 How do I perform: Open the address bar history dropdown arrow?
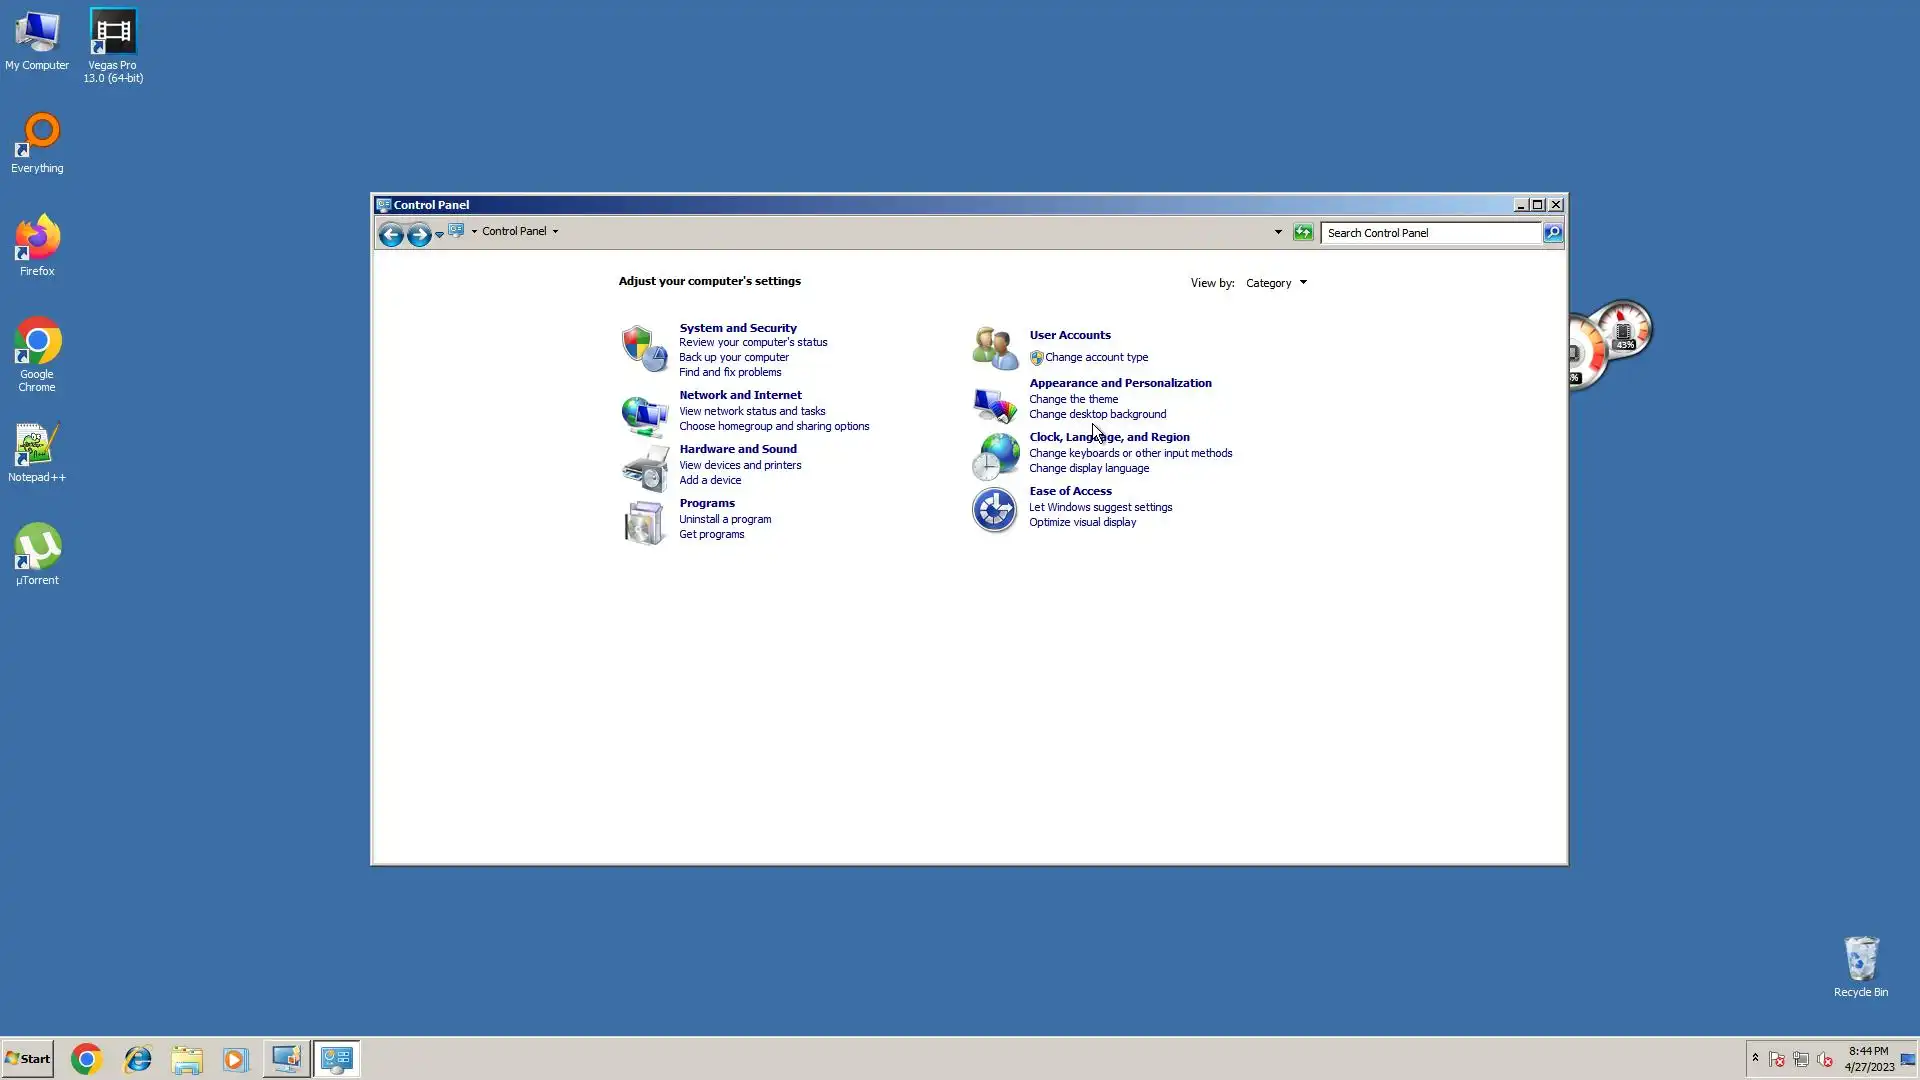point(1277,232)
